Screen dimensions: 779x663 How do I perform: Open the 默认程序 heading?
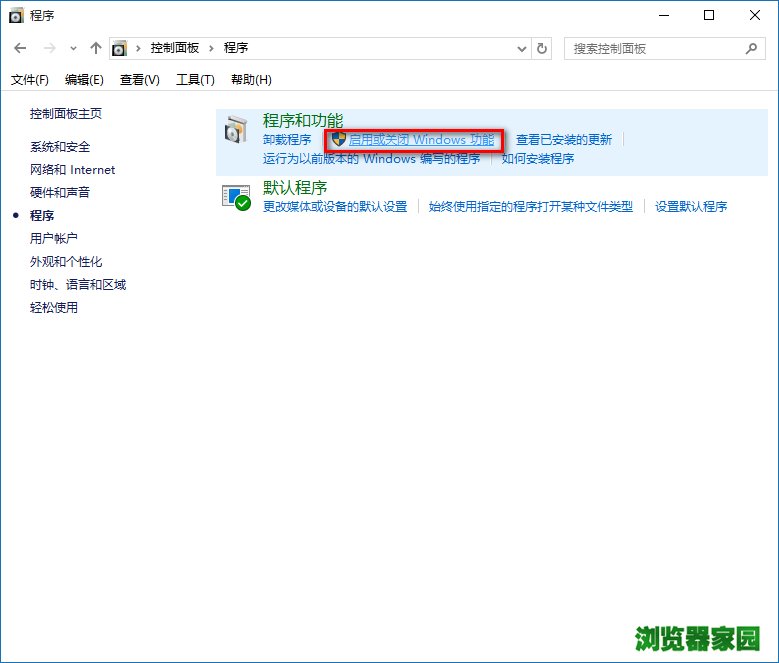click(295, 188)
